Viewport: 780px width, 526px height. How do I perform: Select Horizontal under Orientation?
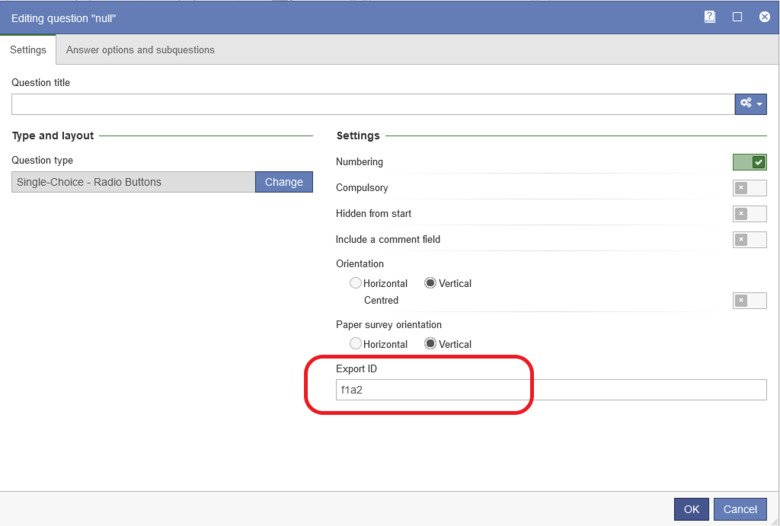point(355,283)
